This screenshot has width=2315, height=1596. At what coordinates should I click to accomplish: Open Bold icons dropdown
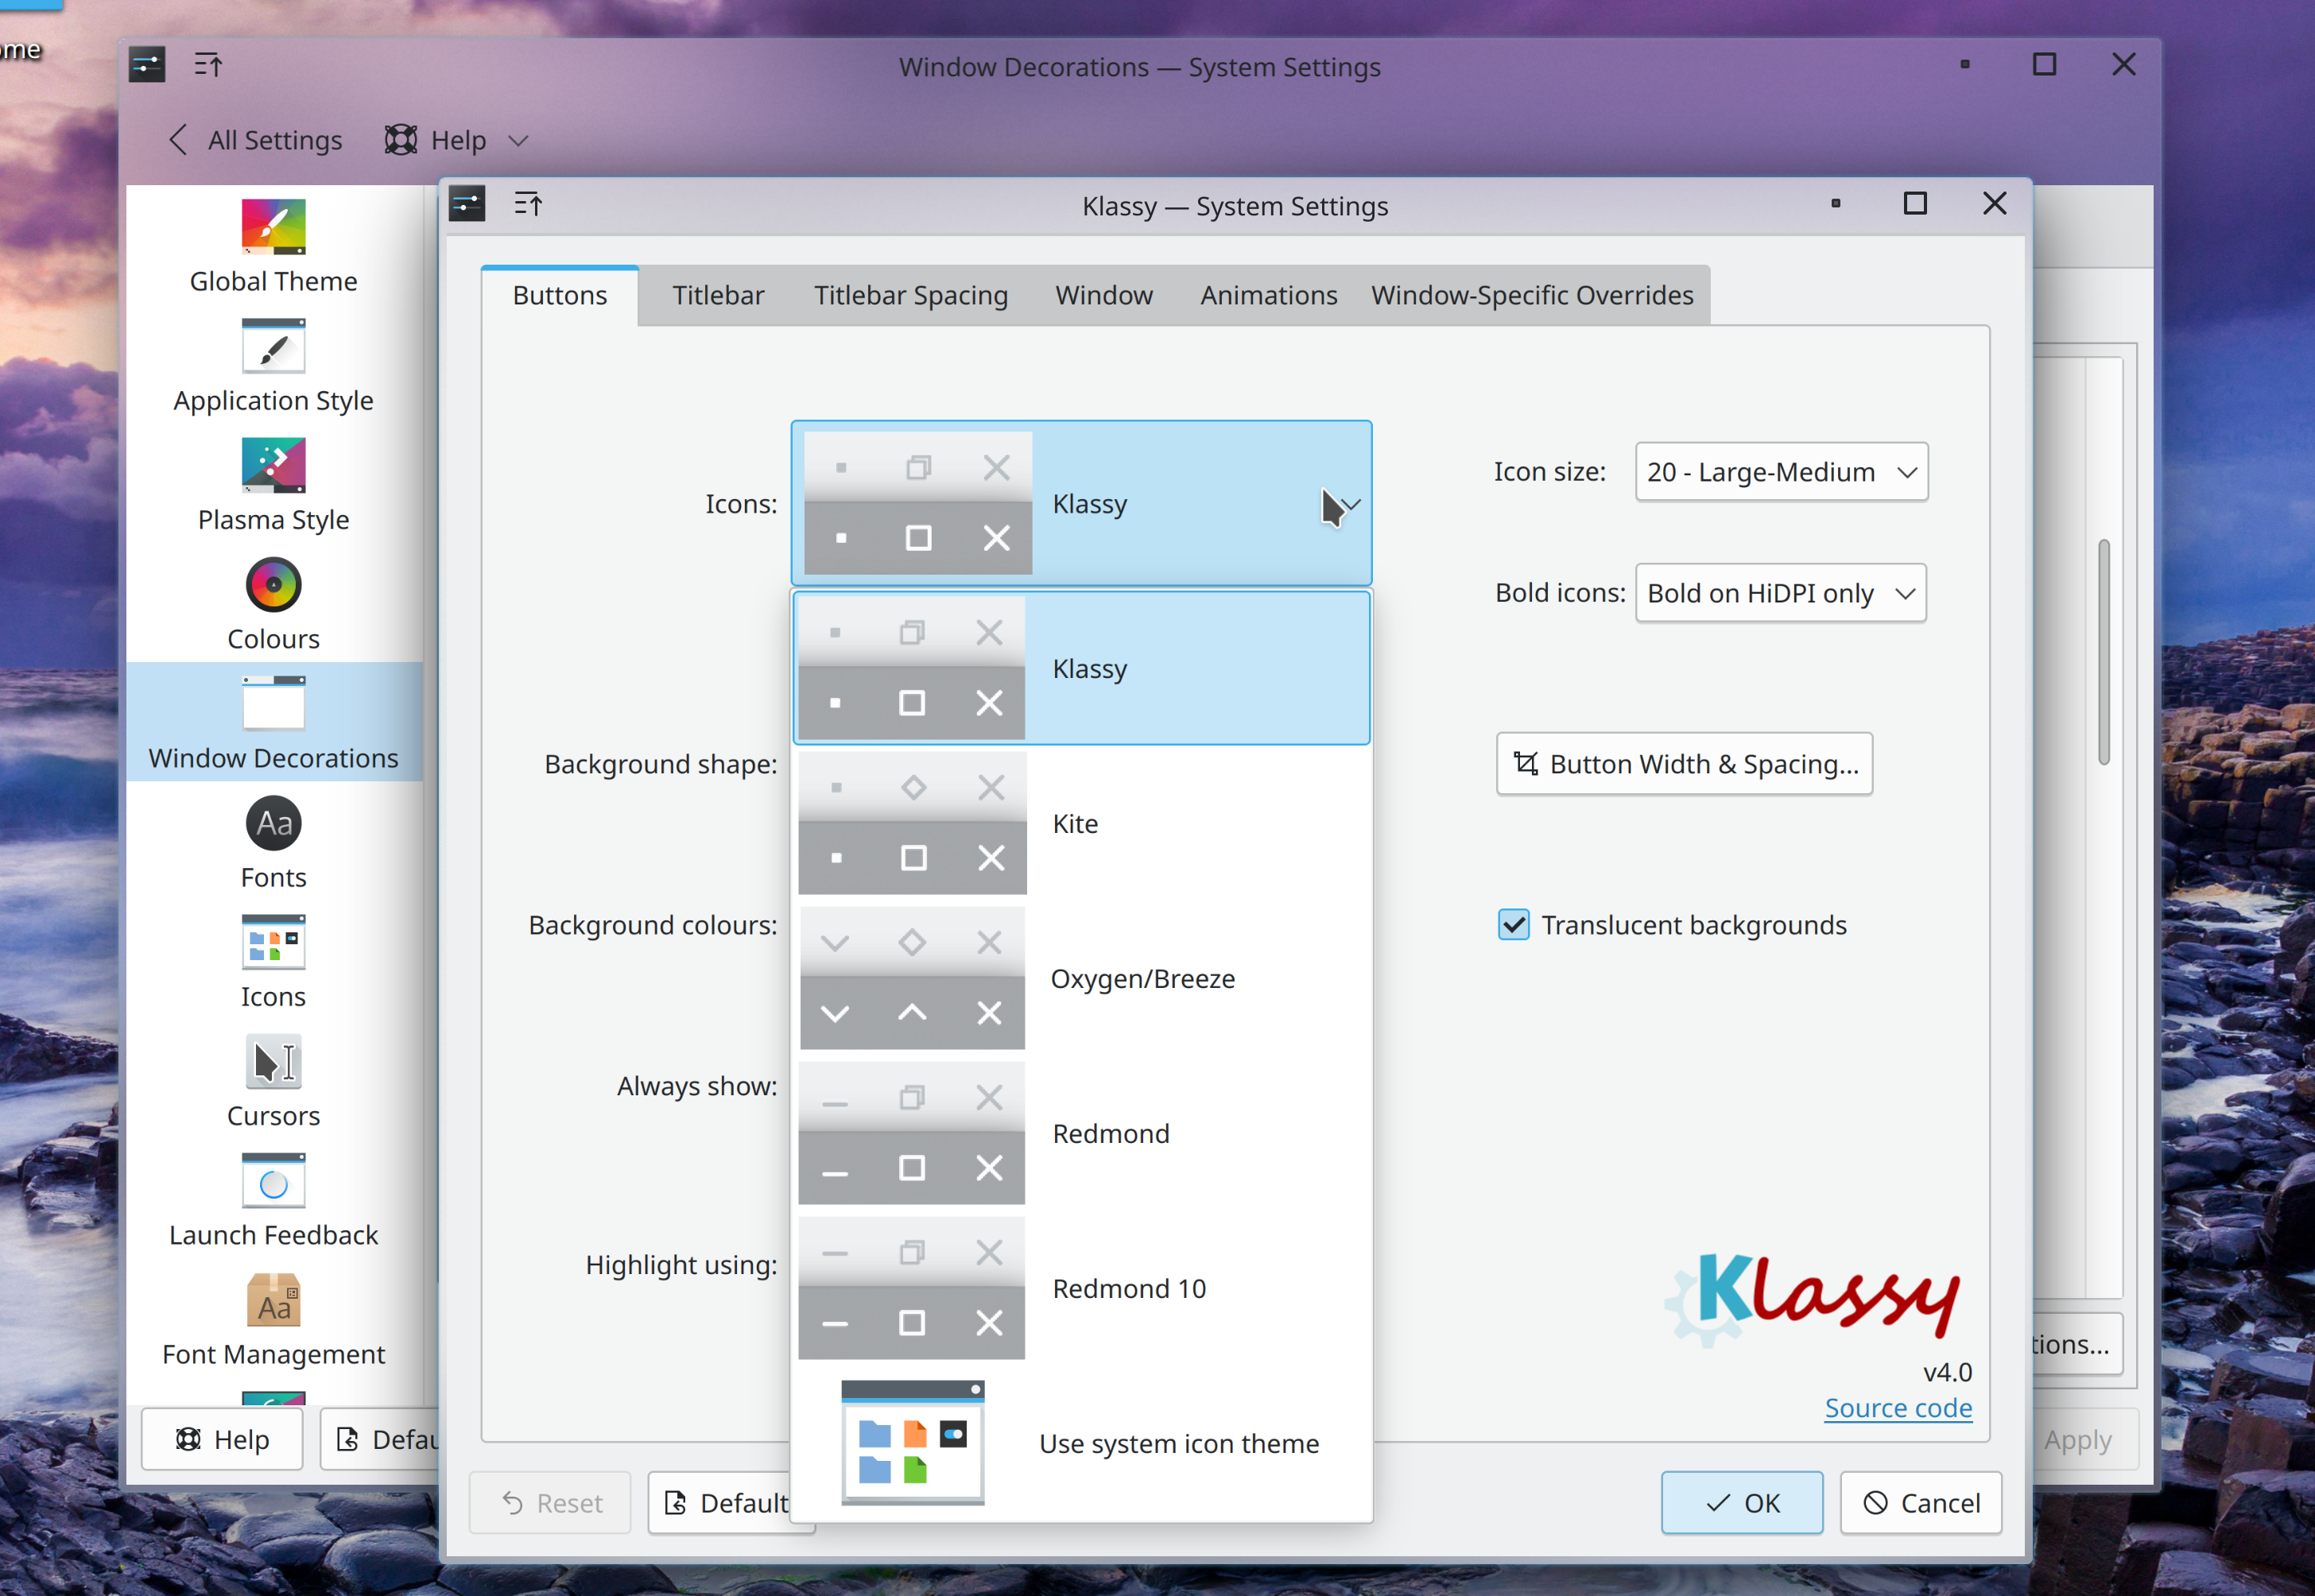click(1780, 593)
